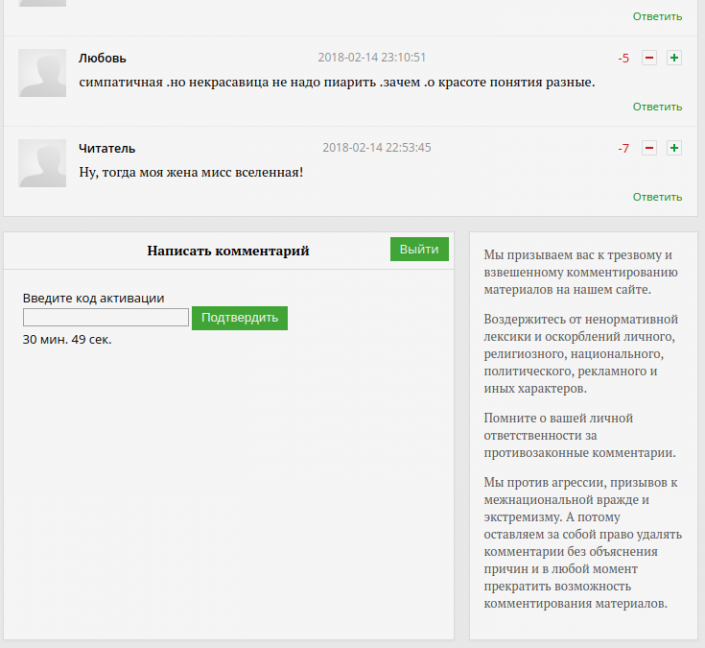This screenshot has width=705, height=648.
Task: Click the timestamp 2018-02-14 22:53:45
Action: (x=376, y=148)
